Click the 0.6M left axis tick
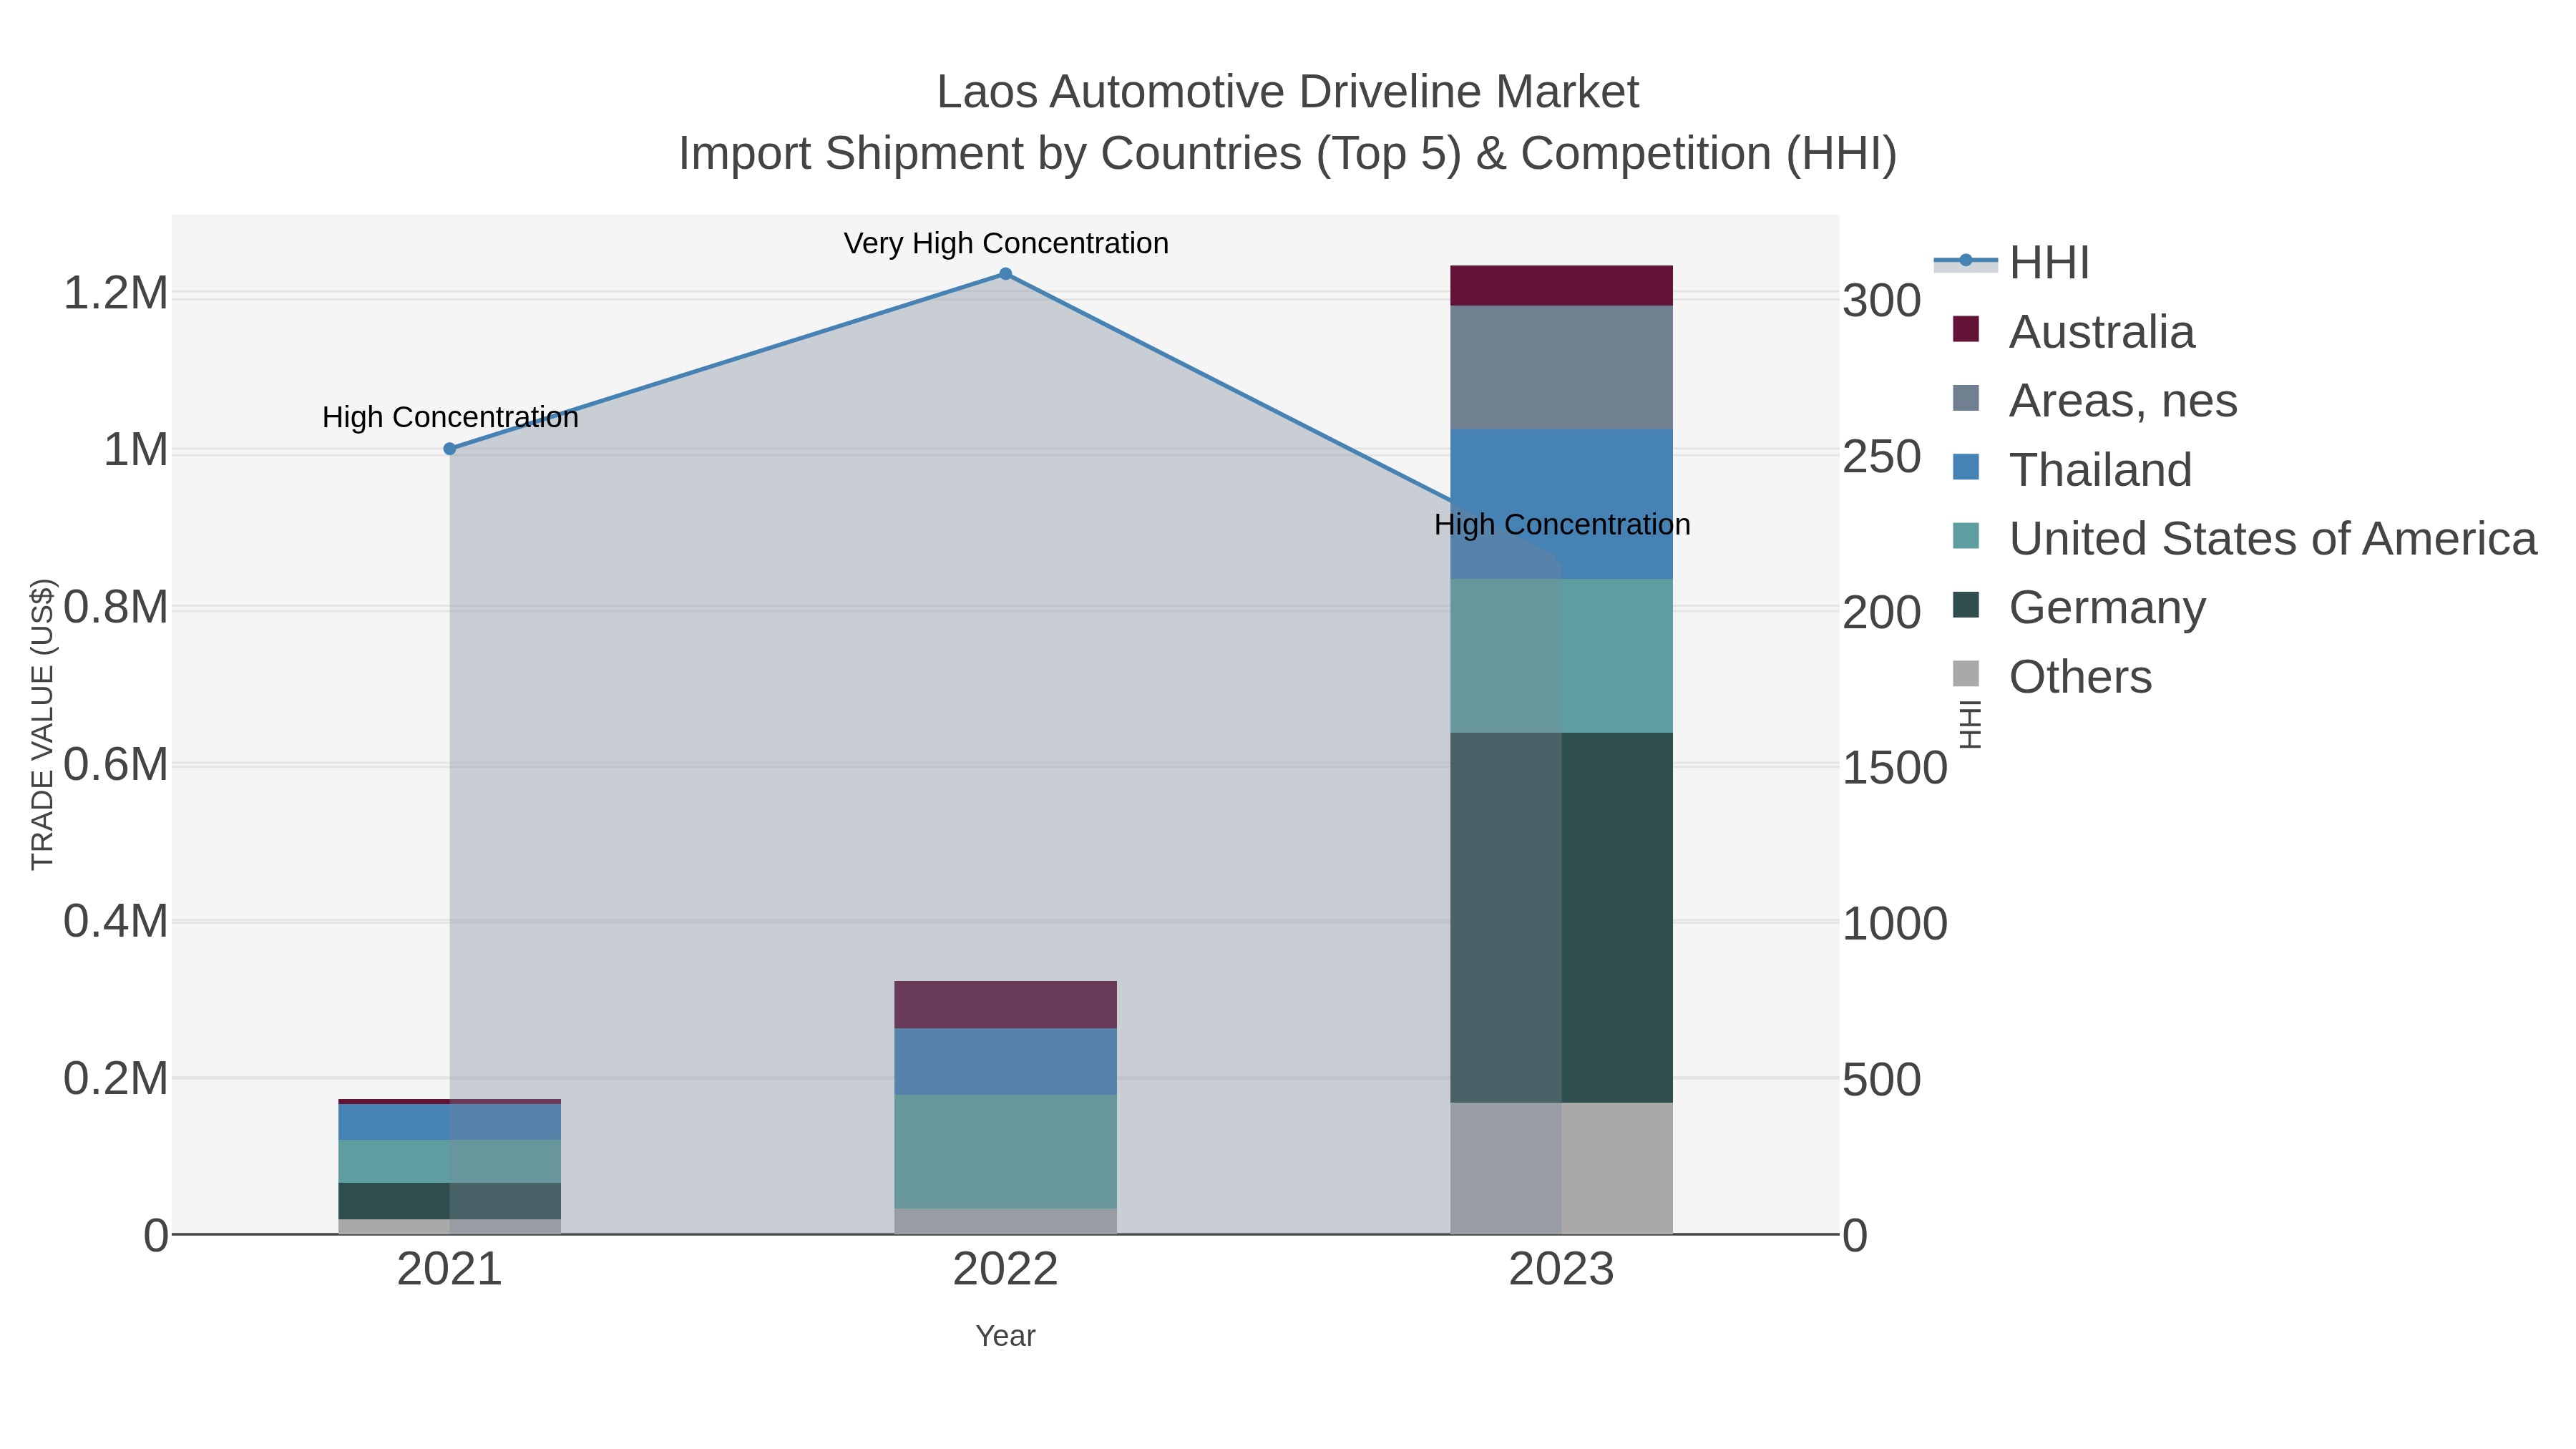Screen dimensions: 2576x1449 [115, 765]
